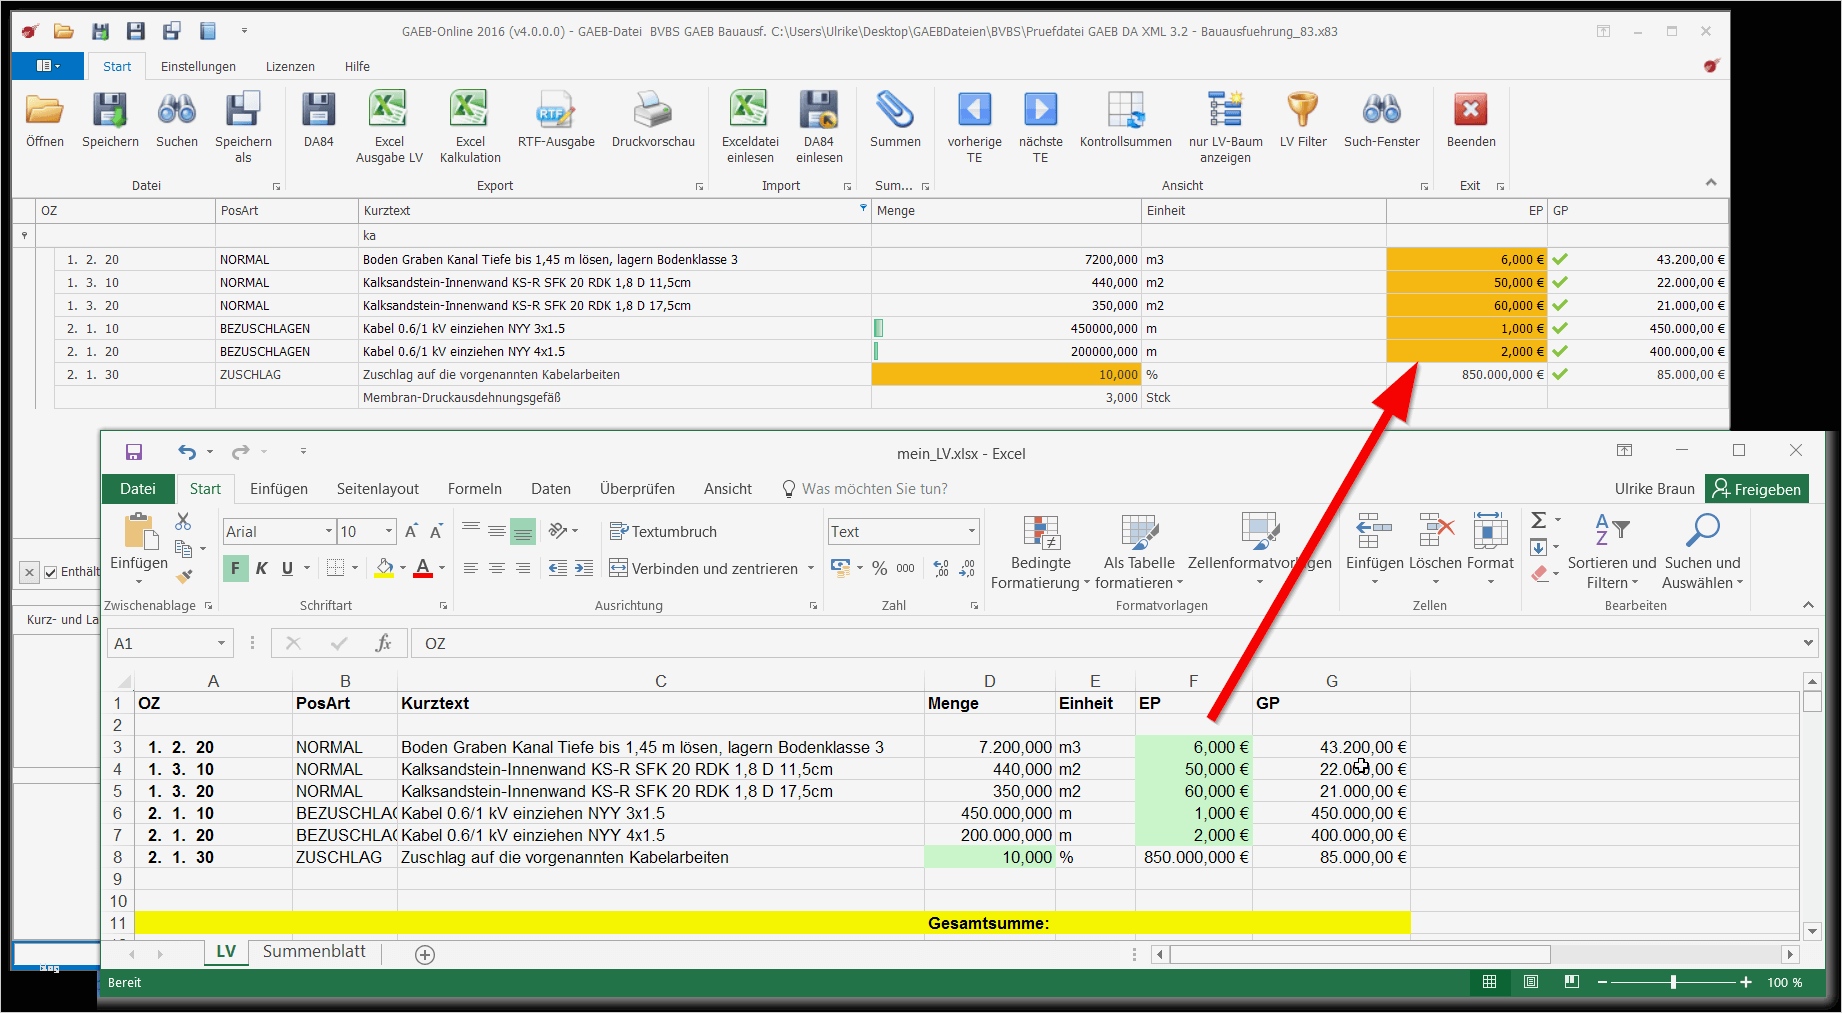Open the Arial font name dropdown
The image size is (1842, 1013).
[329, 531]
